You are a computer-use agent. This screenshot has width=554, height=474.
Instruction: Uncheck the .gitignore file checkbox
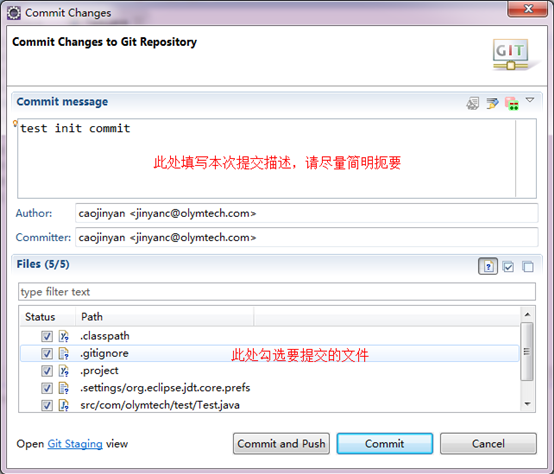coord(47,354)
